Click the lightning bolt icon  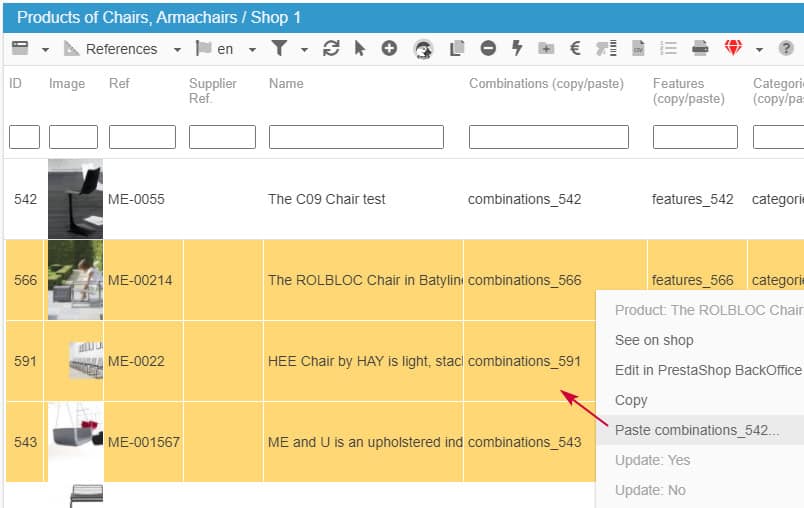(517, 48)
